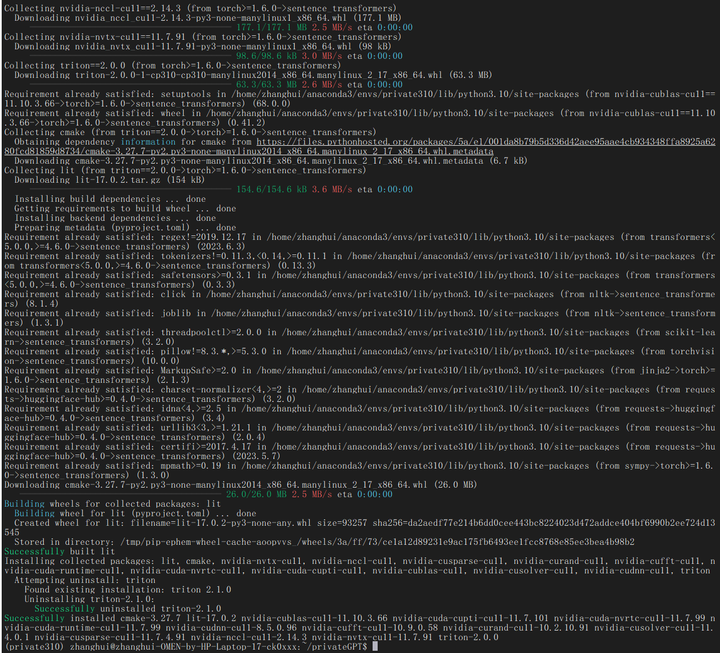Click 'Requirement already satisfied: regex' line
This screenshot has width=720, height=653.
tap(360, 242)
